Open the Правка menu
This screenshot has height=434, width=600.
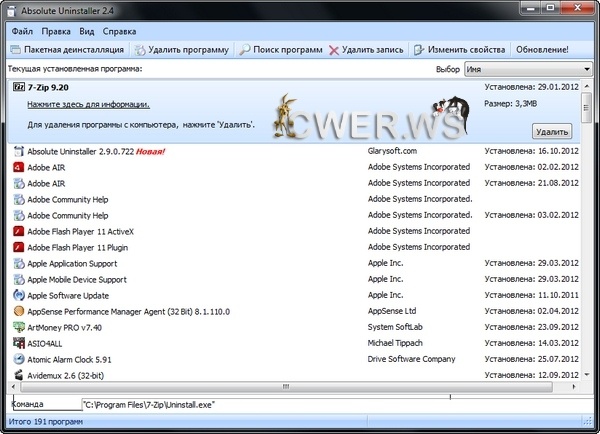56,31
